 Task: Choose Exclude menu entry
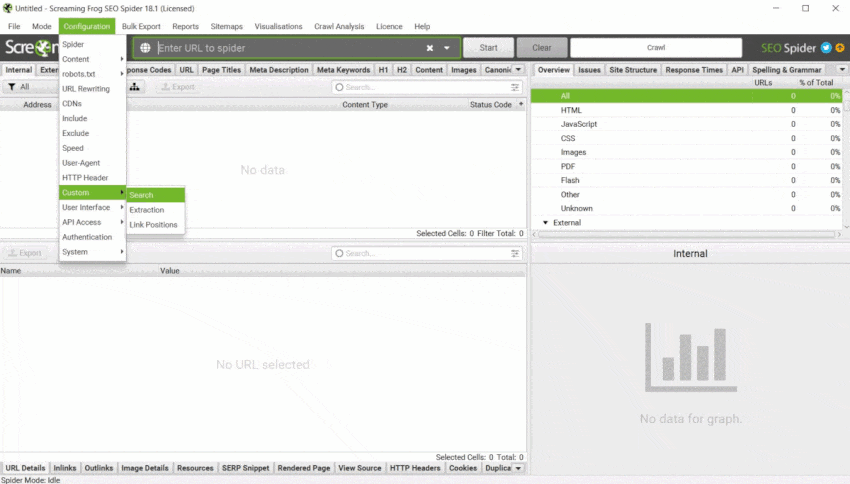coord(93,133)
